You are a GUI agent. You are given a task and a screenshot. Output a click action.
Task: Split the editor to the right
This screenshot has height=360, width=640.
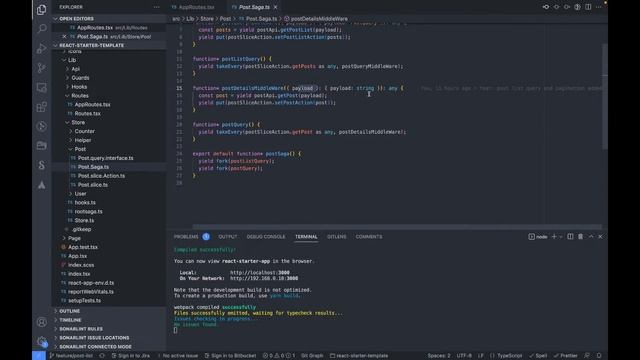pyautogui.click(x=588, y=7)
